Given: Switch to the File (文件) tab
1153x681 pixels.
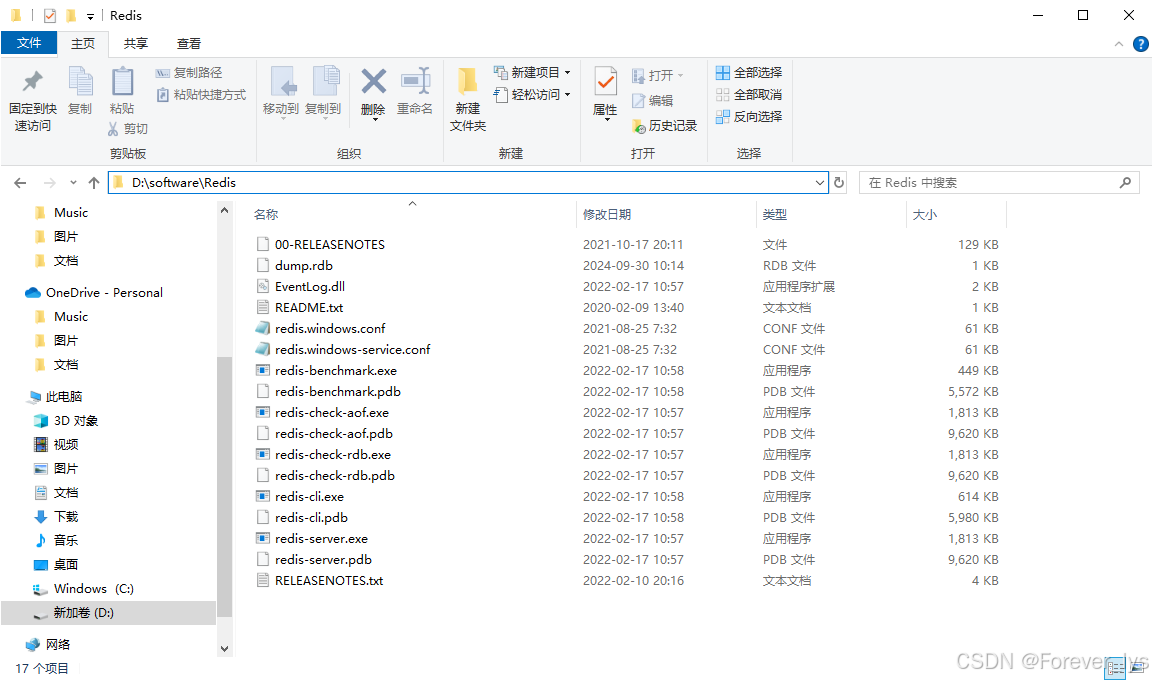Looking at the screenshot, I should tap(29, 43).
